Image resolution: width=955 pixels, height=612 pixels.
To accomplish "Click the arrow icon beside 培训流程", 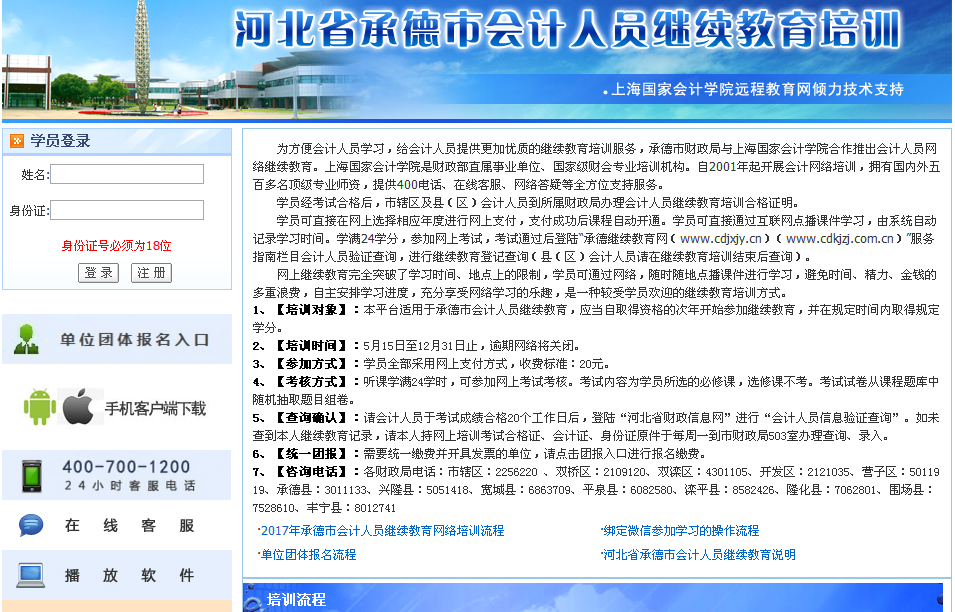I will click(x=255, y=600).
